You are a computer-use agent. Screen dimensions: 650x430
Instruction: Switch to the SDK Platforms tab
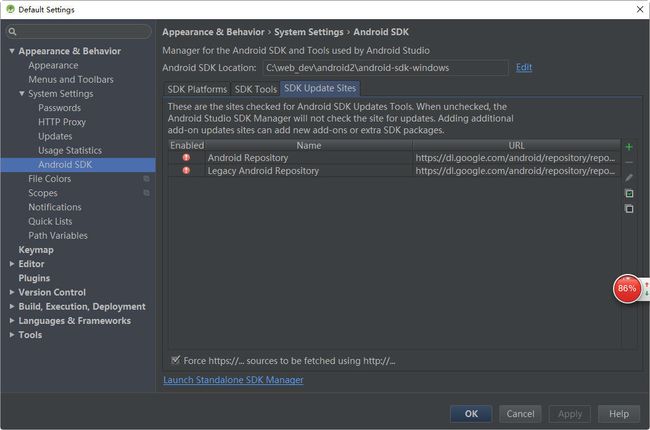[x=197, y=89]
